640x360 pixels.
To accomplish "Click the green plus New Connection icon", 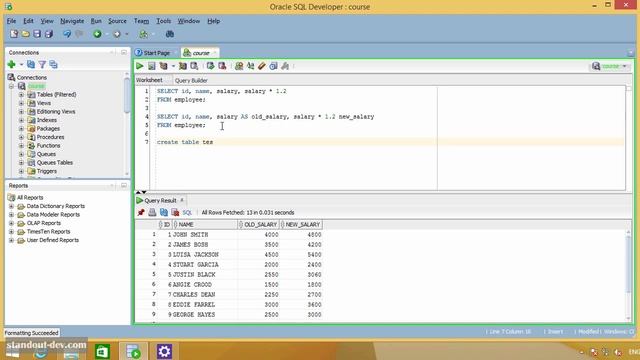I will 11,64.
